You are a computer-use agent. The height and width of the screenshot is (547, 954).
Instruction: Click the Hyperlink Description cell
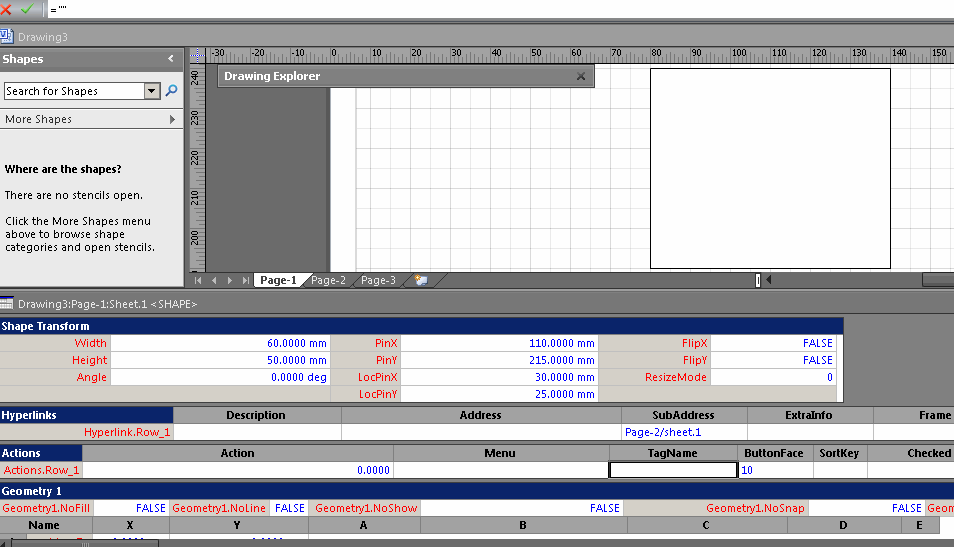[x=257, y=432]
